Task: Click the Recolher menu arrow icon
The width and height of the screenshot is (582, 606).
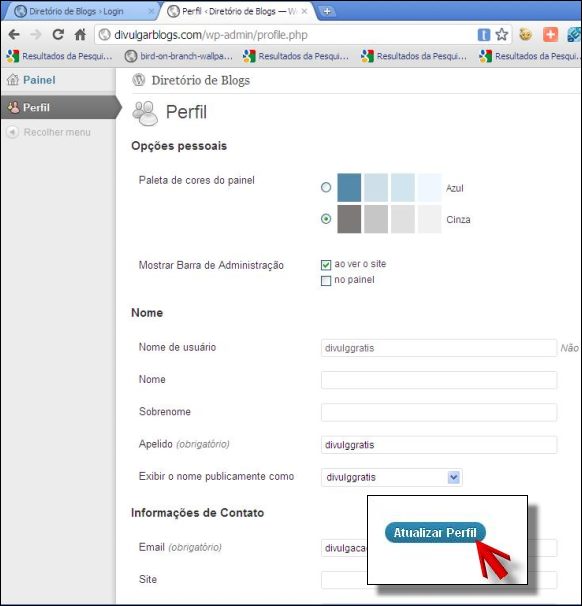Action: tap(12, 132)
